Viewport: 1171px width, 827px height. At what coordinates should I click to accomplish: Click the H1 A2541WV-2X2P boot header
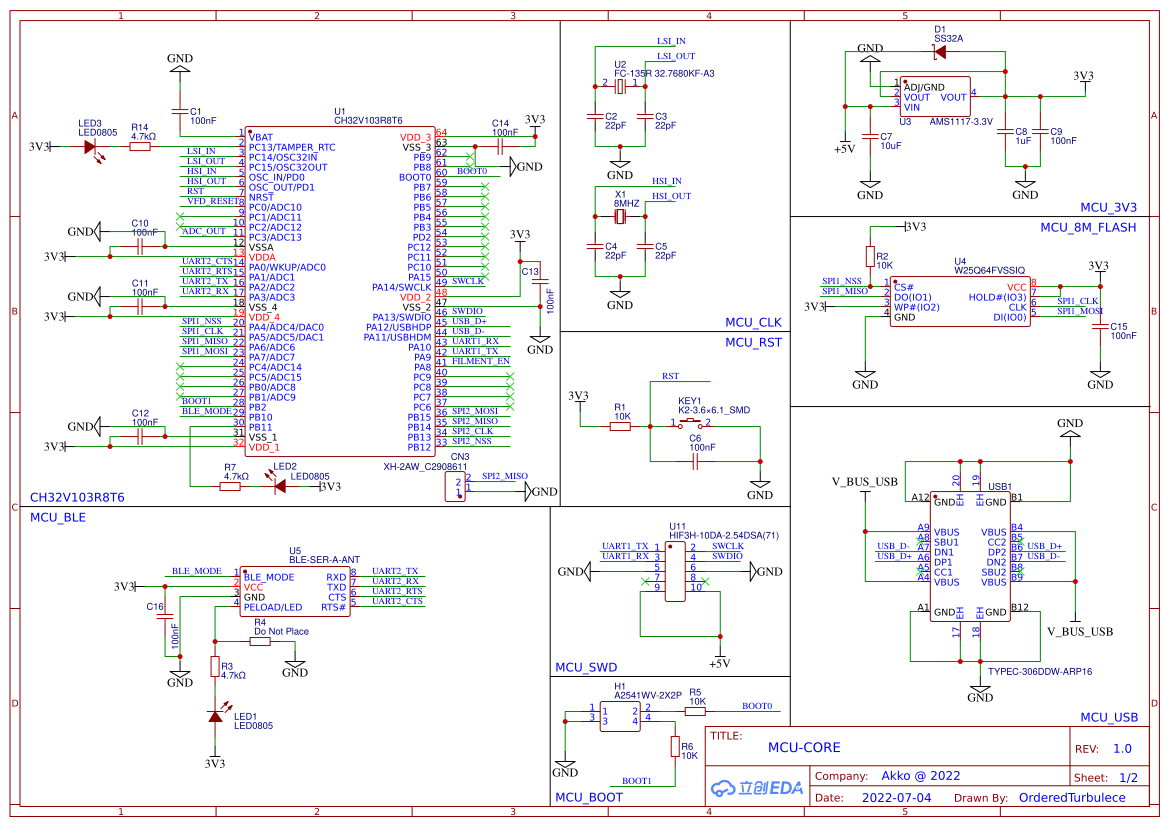(x=620, y=715)
